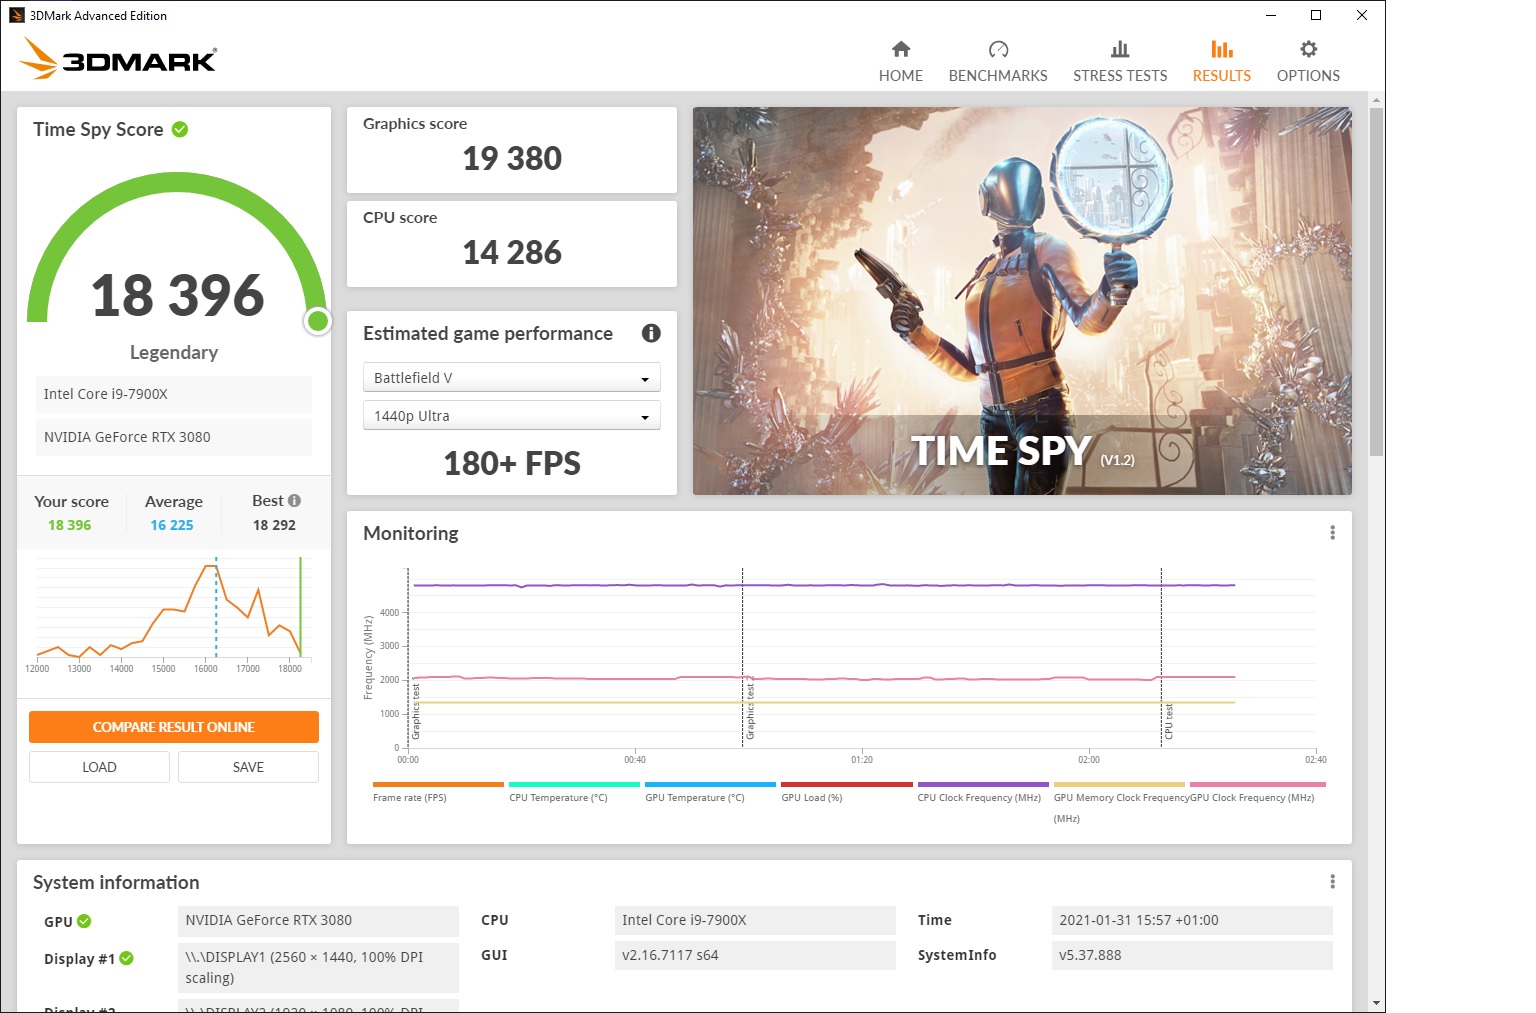
Task: Click the 180+ FPS estimate
Action: (x=512, y=463)
